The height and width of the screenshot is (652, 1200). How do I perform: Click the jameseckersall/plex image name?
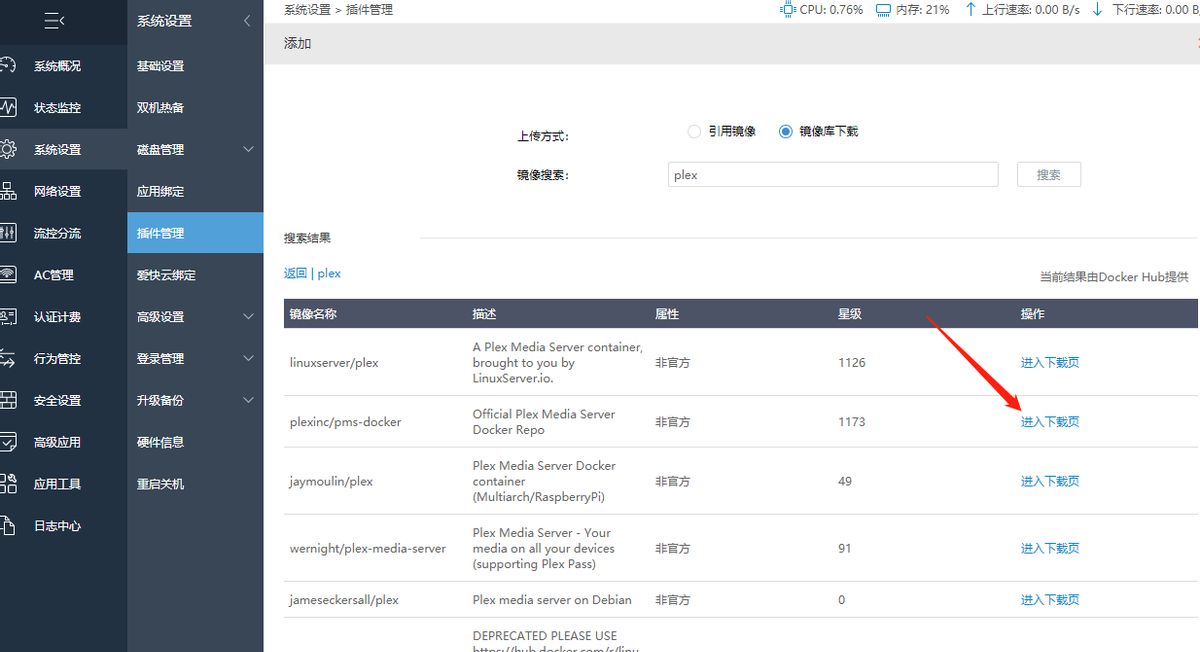344,600
